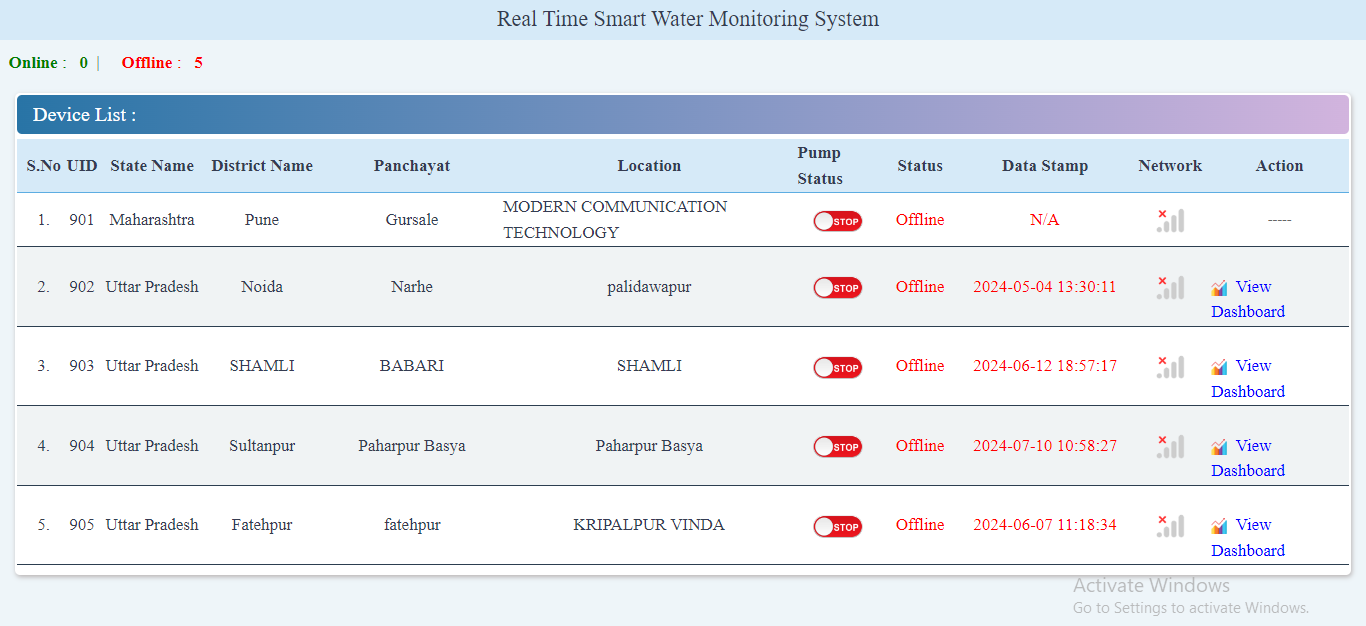Toggle the pump switch for SHAMLI device

pyautogui.click(x=837, y=367)
